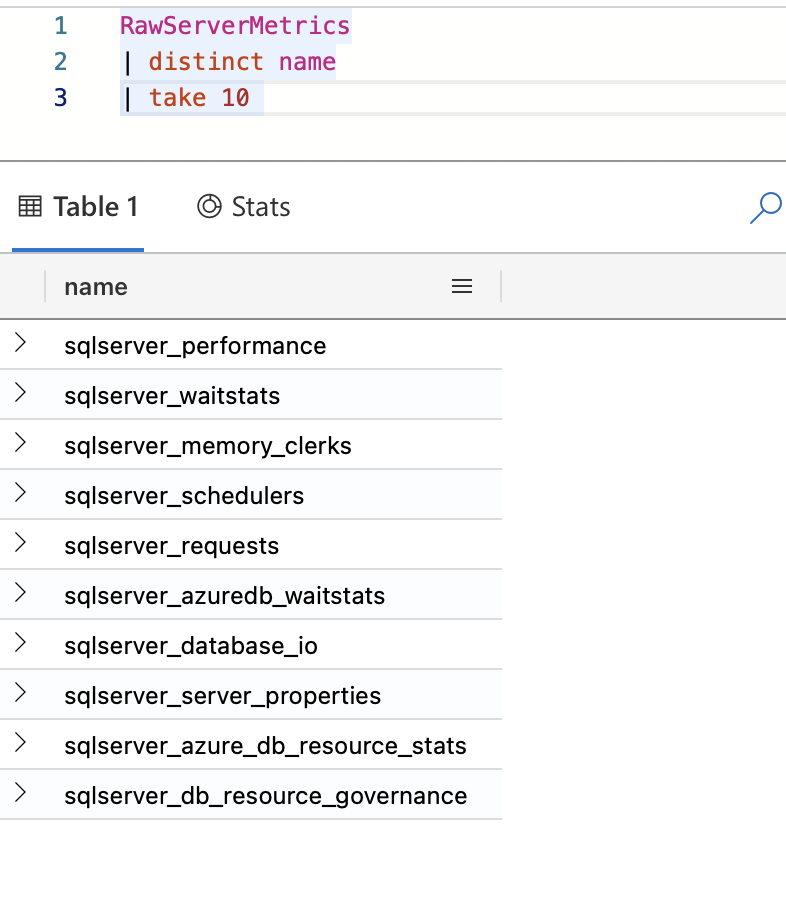Open the name column menu icon

pos(462,286)
